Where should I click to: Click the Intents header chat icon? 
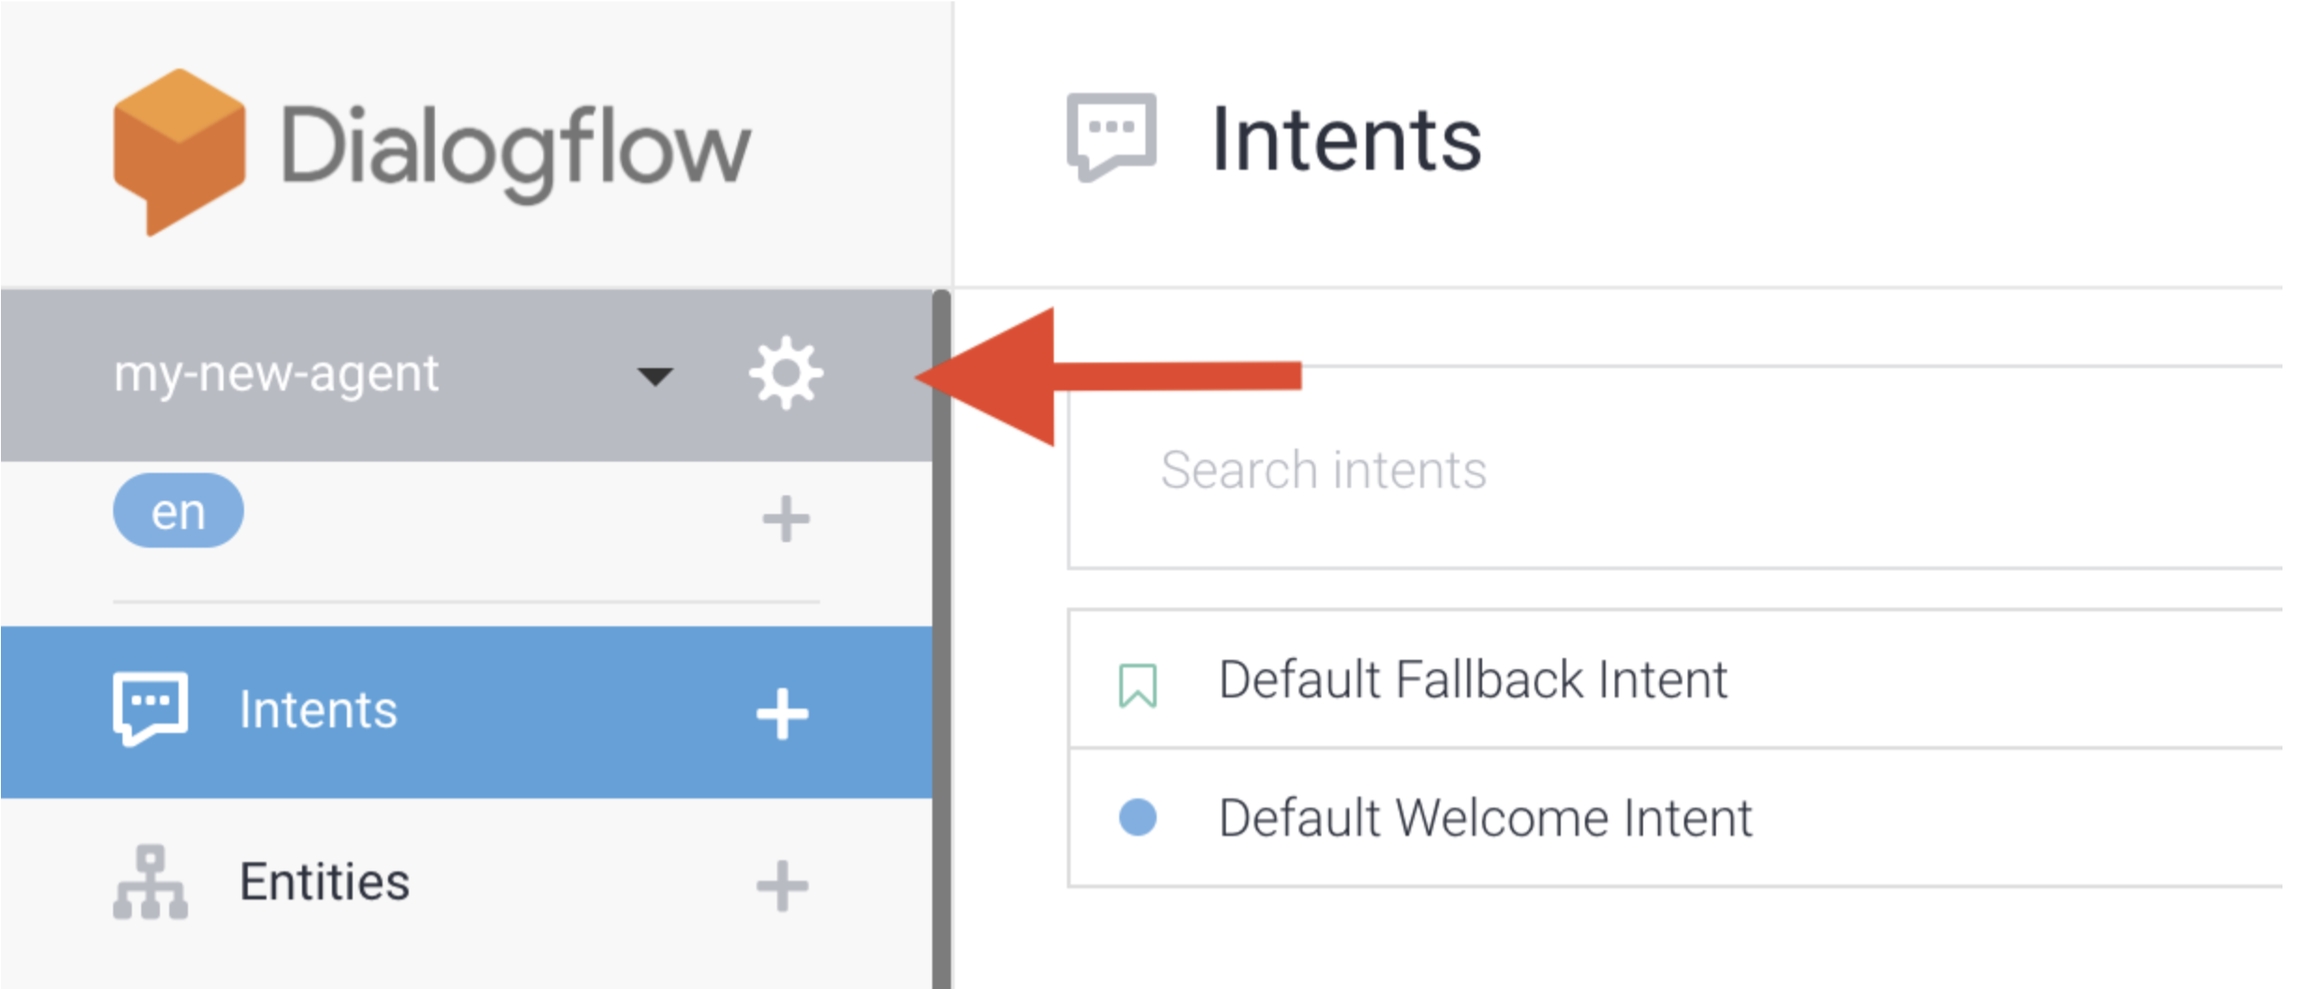(x=1111, y=137)
